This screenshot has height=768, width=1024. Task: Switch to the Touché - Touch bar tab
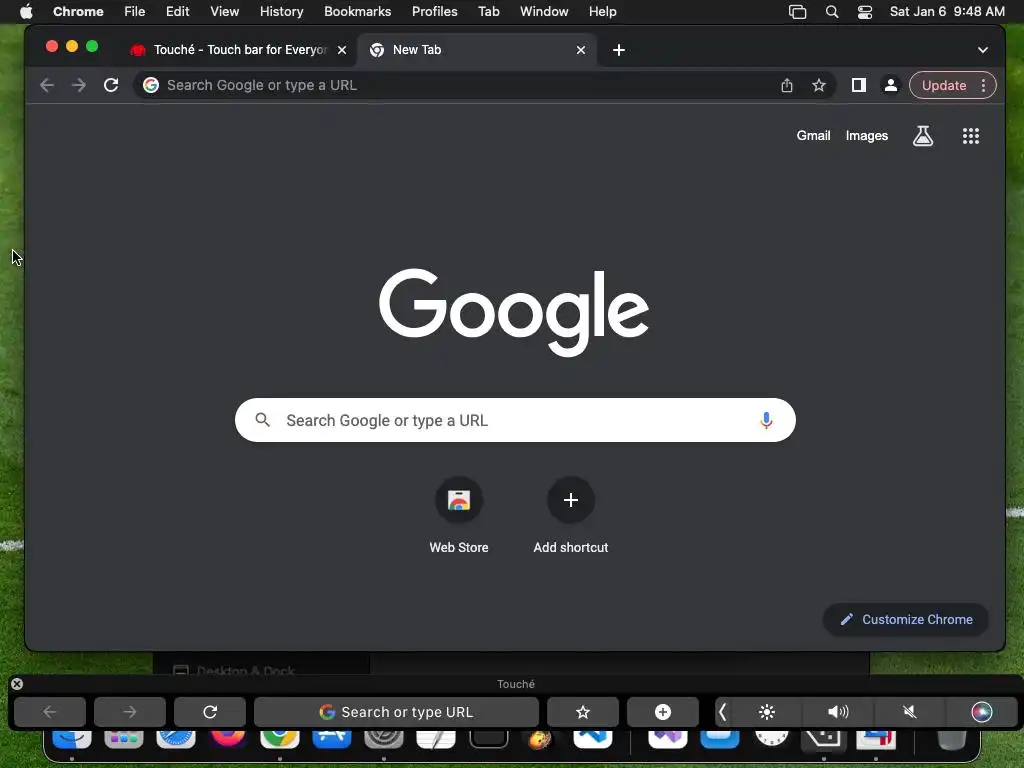point(238,50)
